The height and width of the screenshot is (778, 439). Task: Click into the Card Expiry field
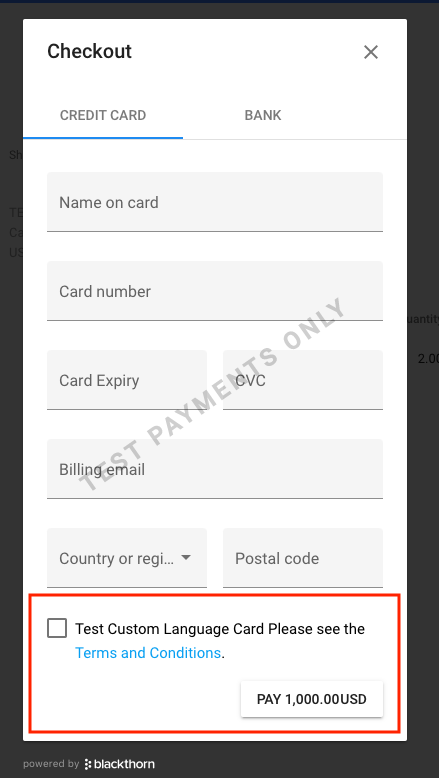click(x=127, y=380)
